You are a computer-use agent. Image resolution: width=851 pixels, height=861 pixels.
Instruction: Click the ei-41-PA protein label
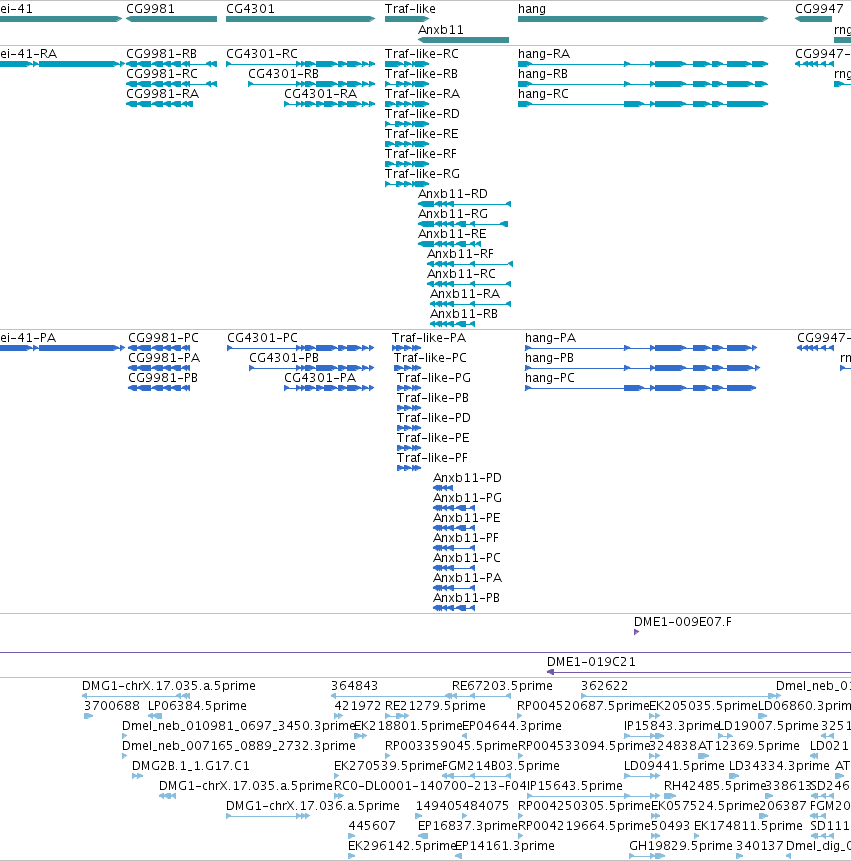point(28,338)
